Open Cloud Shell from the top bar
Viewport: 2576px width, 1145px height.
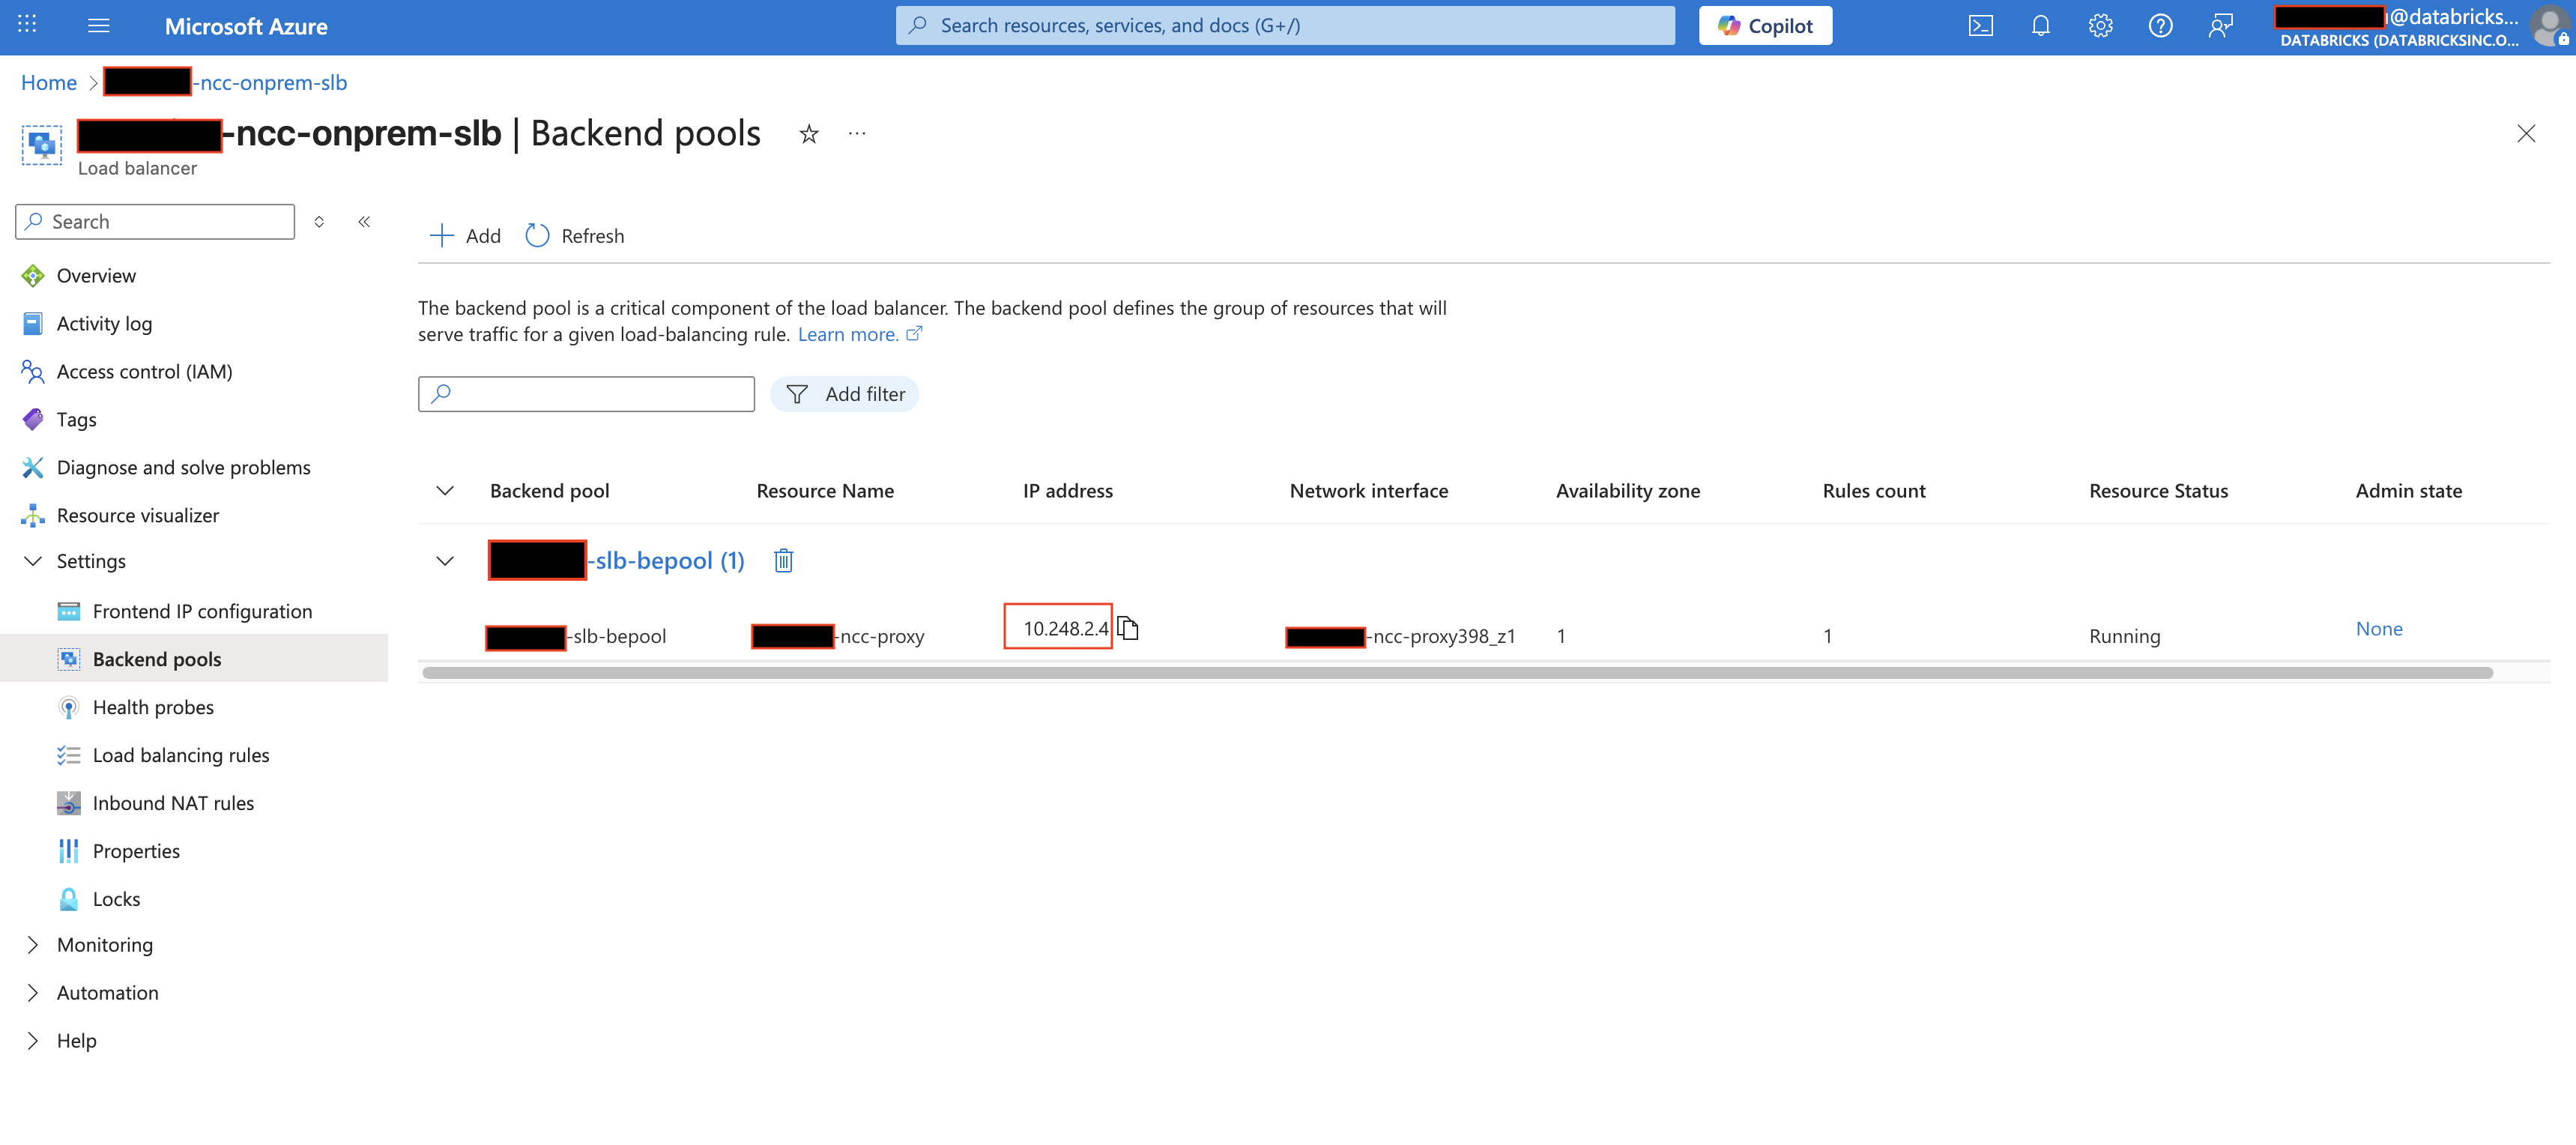click(x=1980, y=25)
